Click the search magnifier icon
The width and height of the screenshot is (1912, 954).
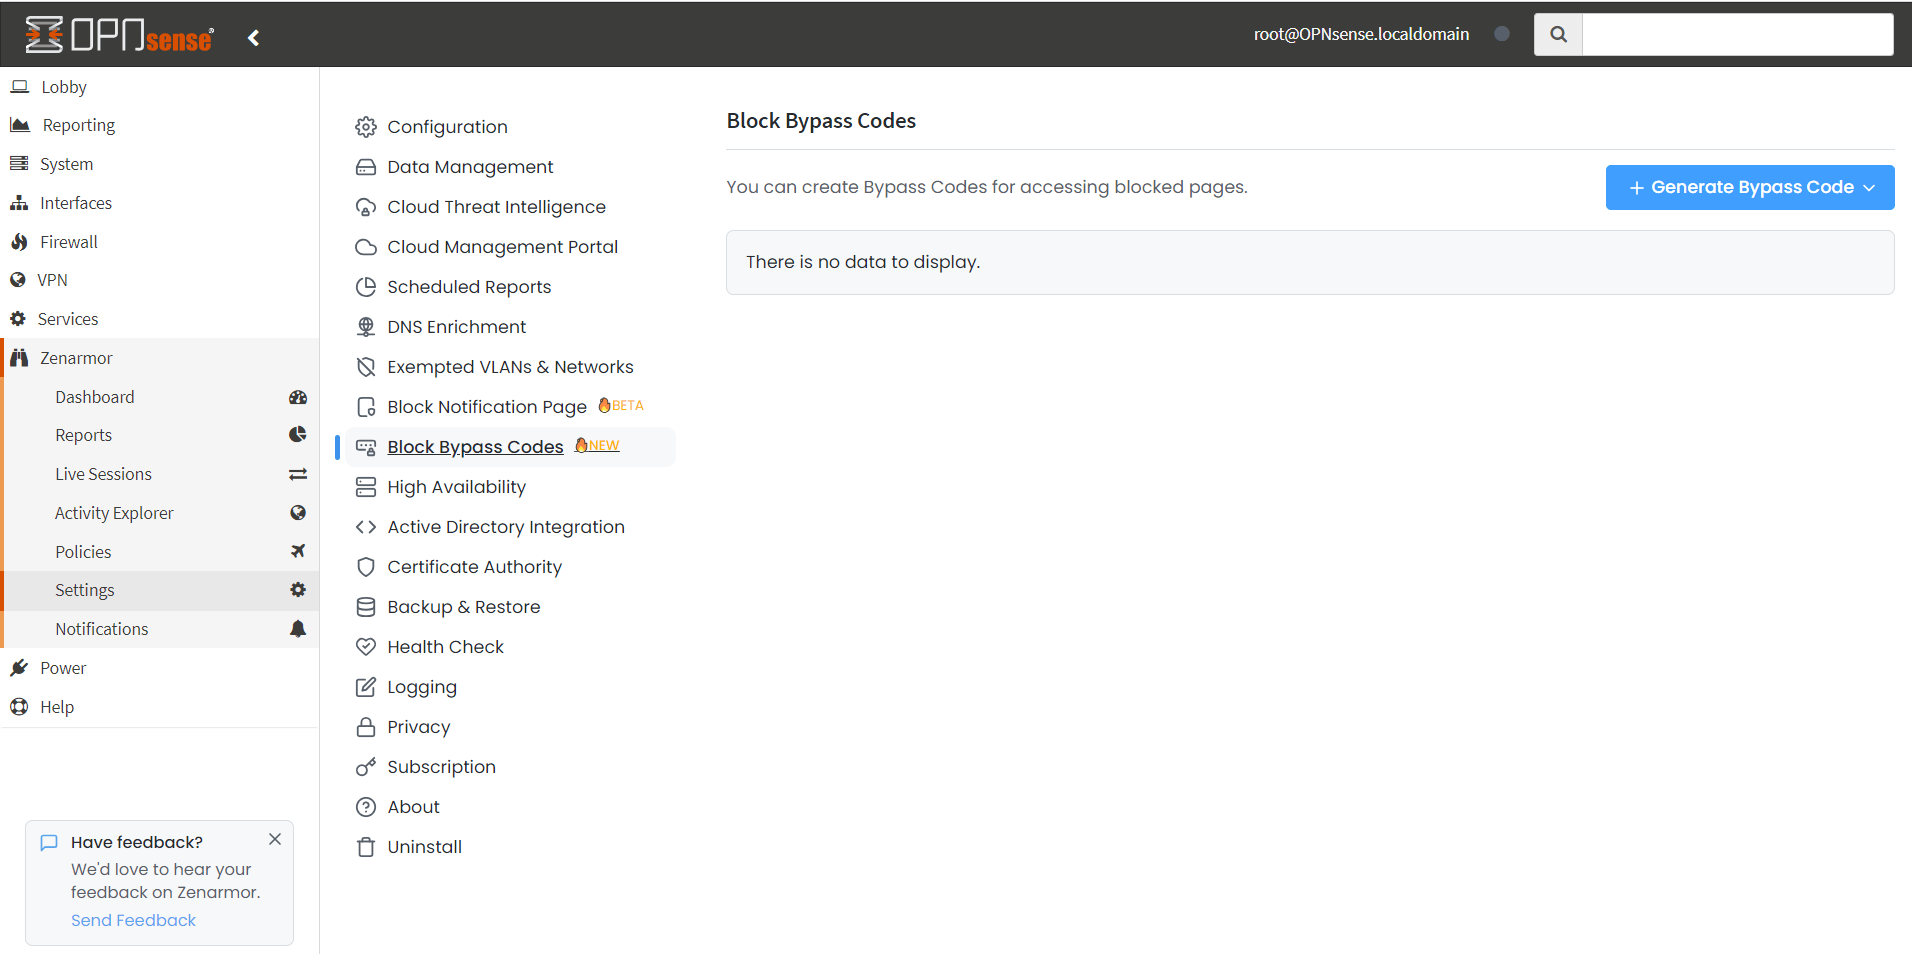(1558, 34)
